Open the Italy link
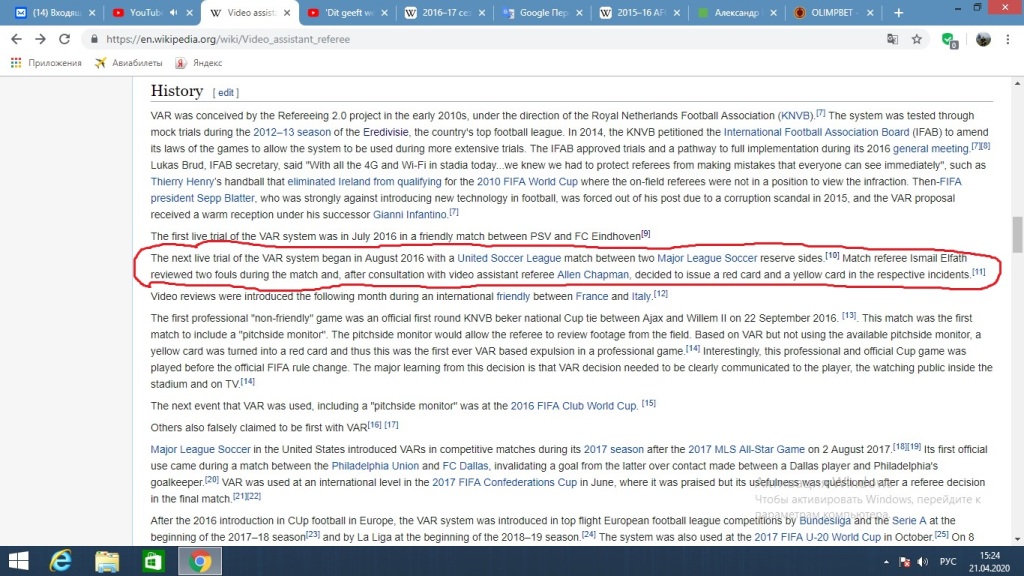 (641, 296)
